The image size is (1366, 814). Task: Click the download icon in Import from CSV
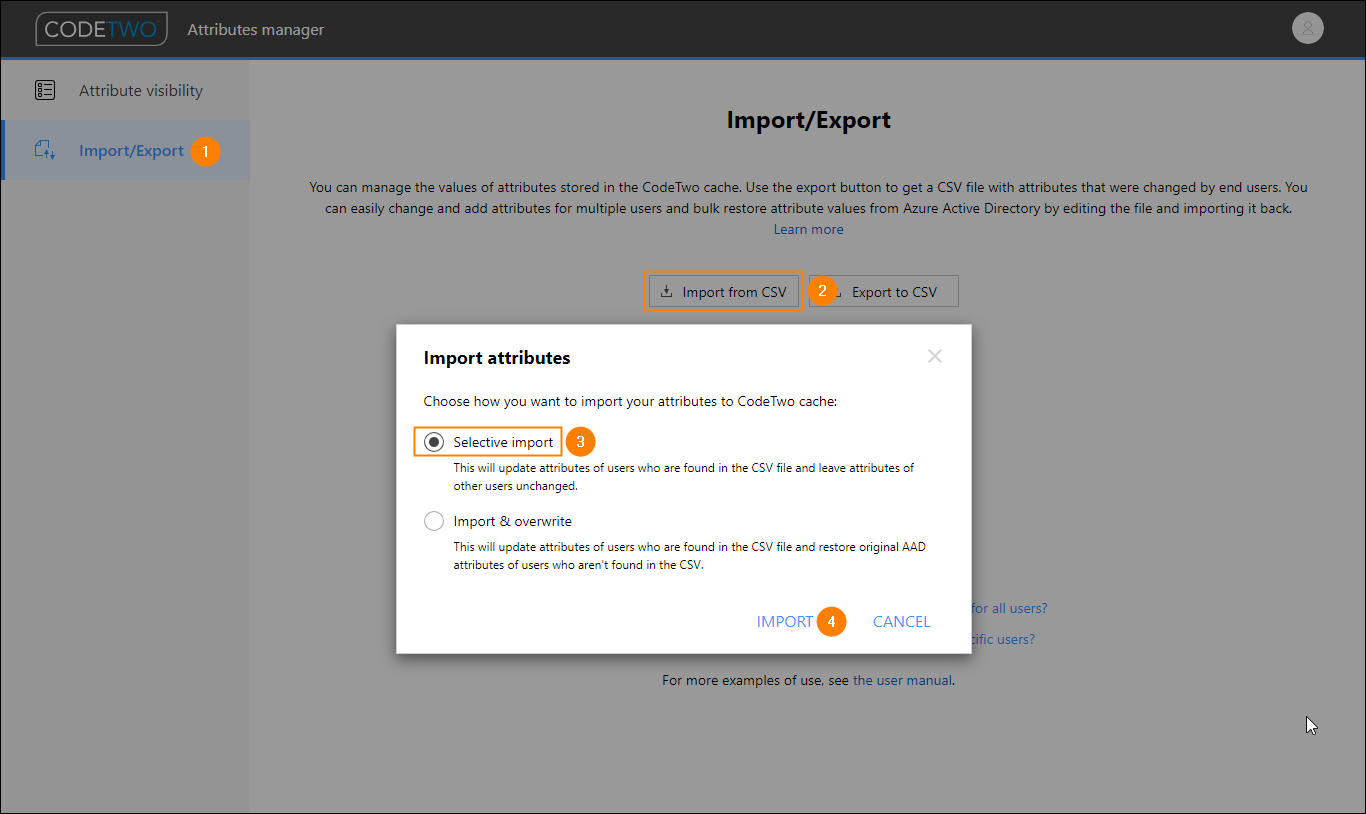667,292
